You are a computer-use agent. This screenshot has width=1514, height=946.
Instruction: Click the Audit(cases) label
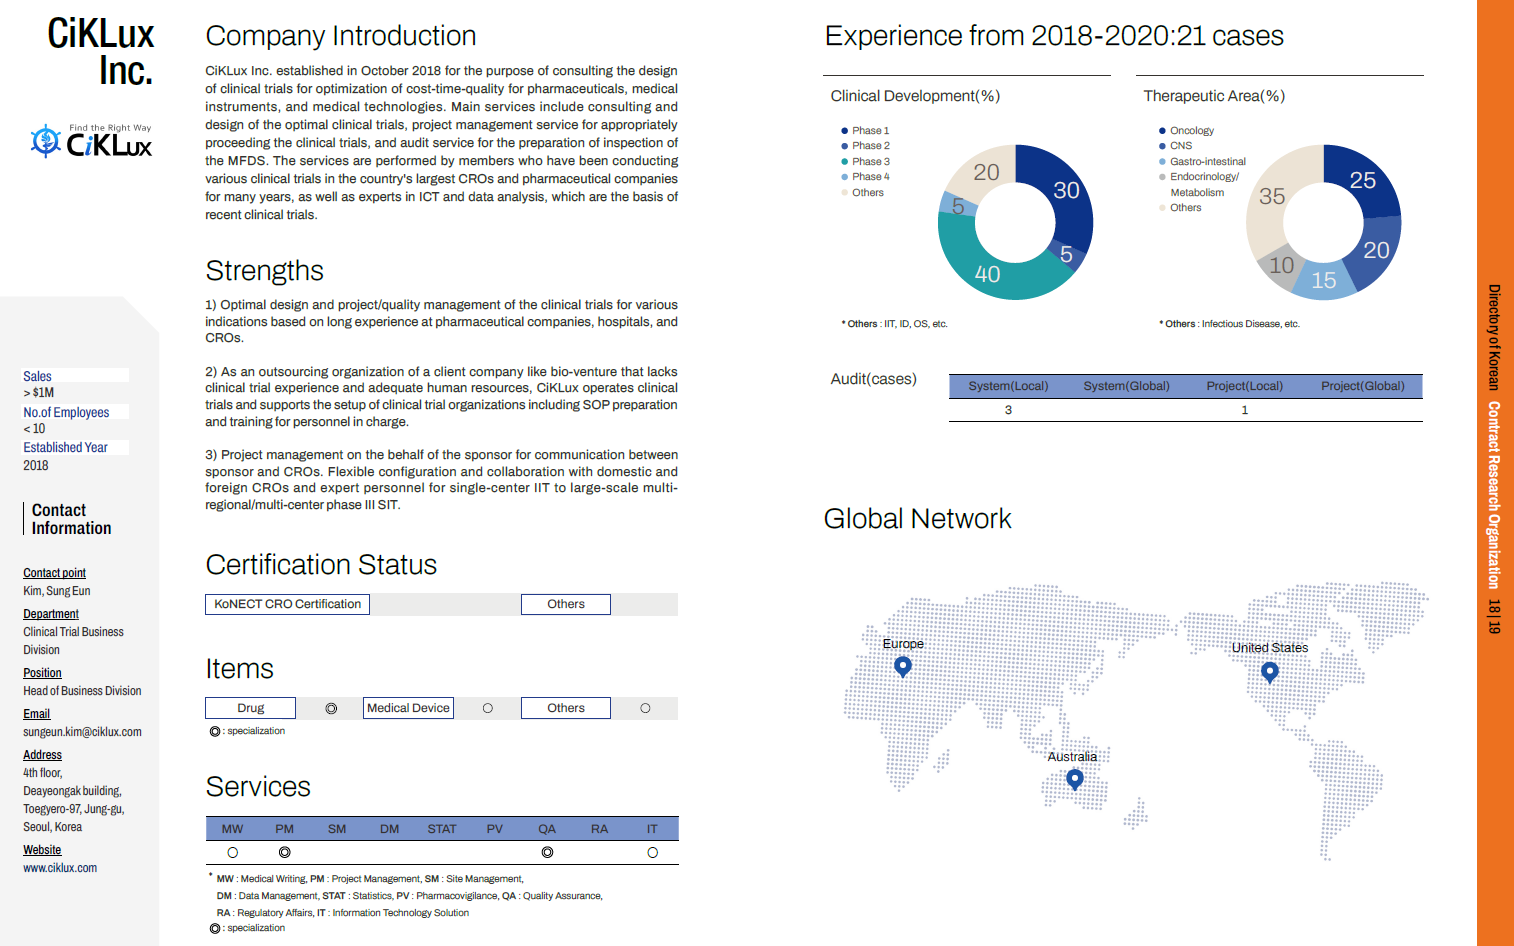tap(873, 379)
